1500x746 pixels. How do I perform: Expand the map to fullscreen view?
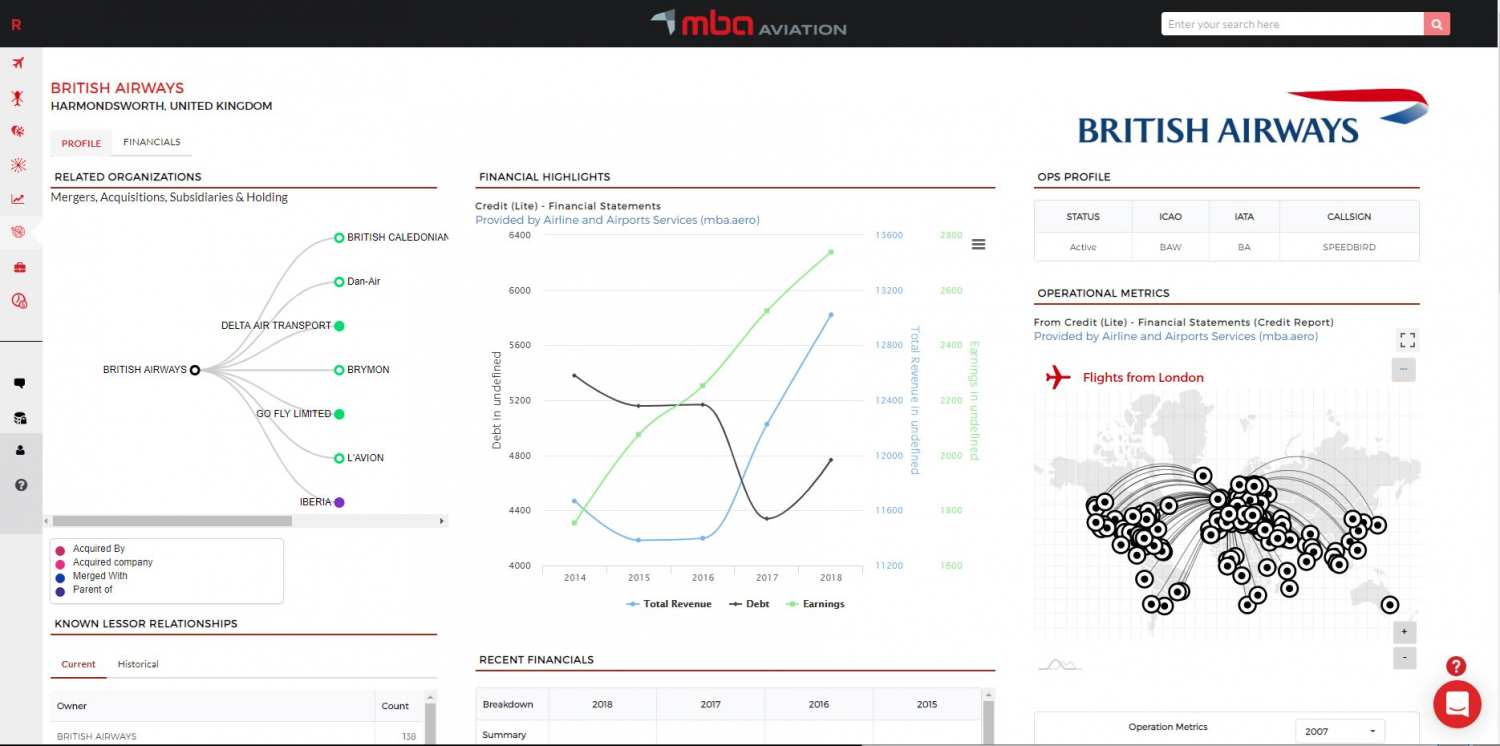point(1406,340)
